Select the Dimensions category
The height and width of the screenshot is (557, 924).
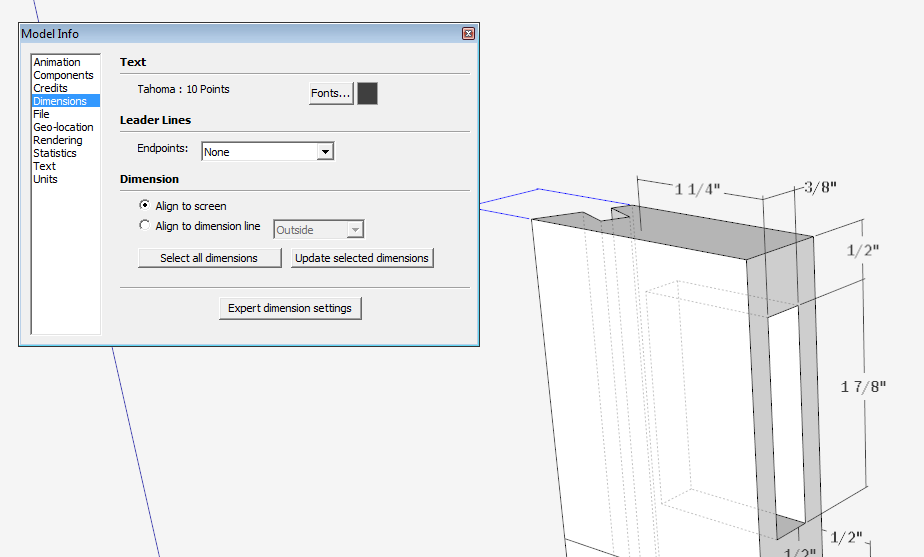tap(65, 101)
